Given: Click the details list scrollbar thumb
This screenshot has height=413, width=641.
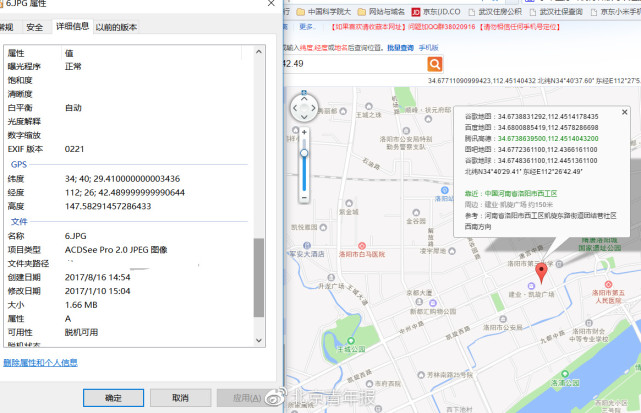Looking at the screenshot, I should tap(258, 278).
